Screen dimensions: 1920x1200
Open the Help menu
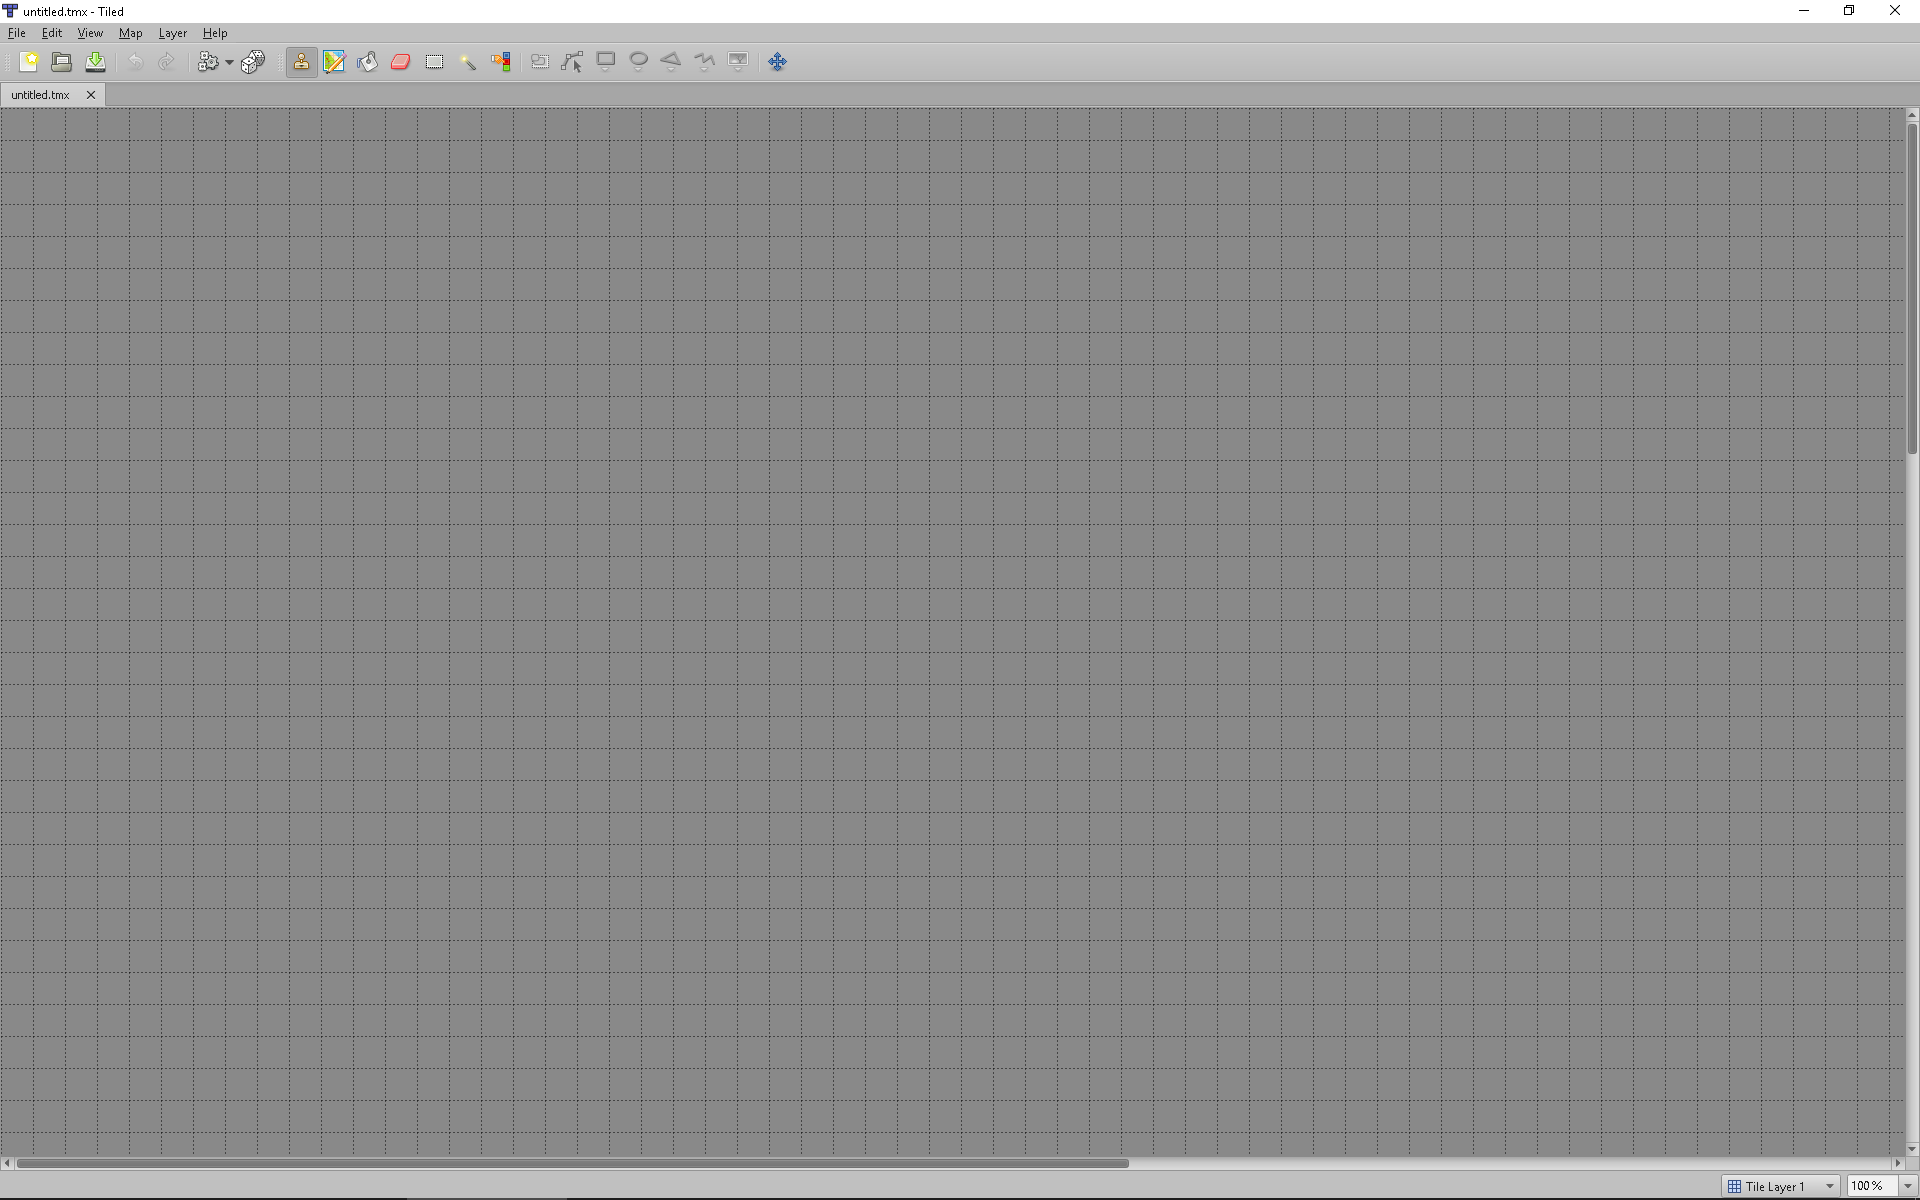click(215, 33)
